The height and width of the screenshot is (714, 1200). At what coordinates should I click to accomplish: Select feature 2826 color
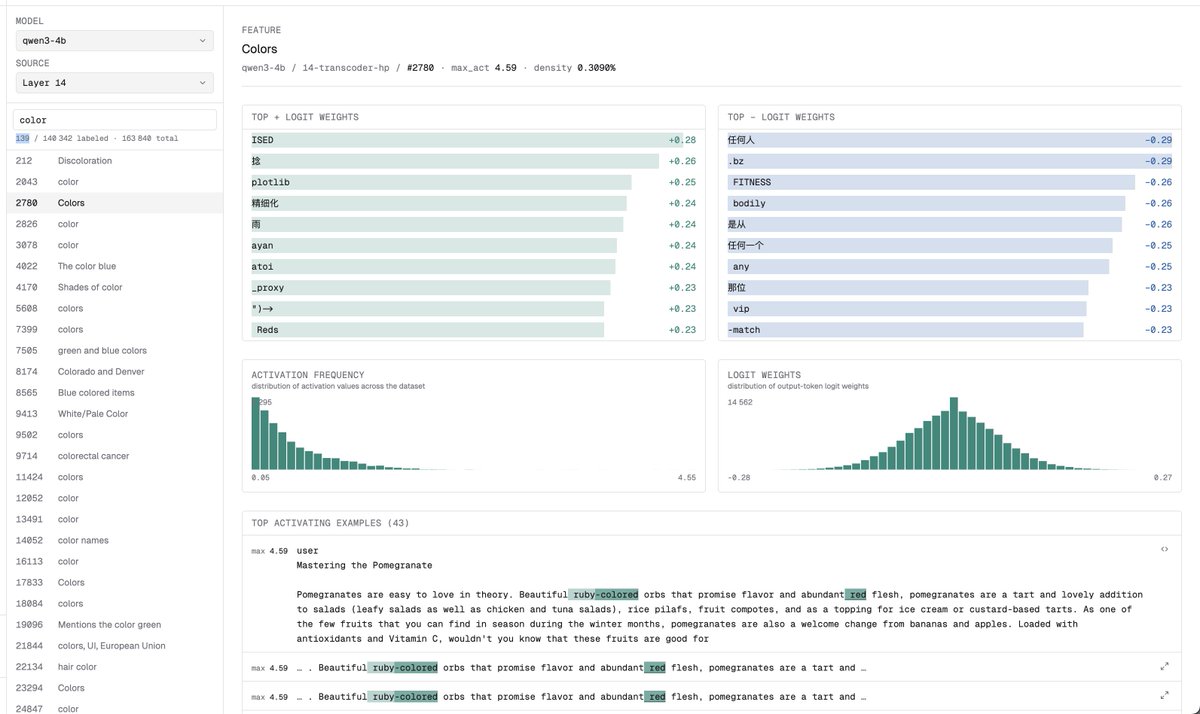coord(114,224)
